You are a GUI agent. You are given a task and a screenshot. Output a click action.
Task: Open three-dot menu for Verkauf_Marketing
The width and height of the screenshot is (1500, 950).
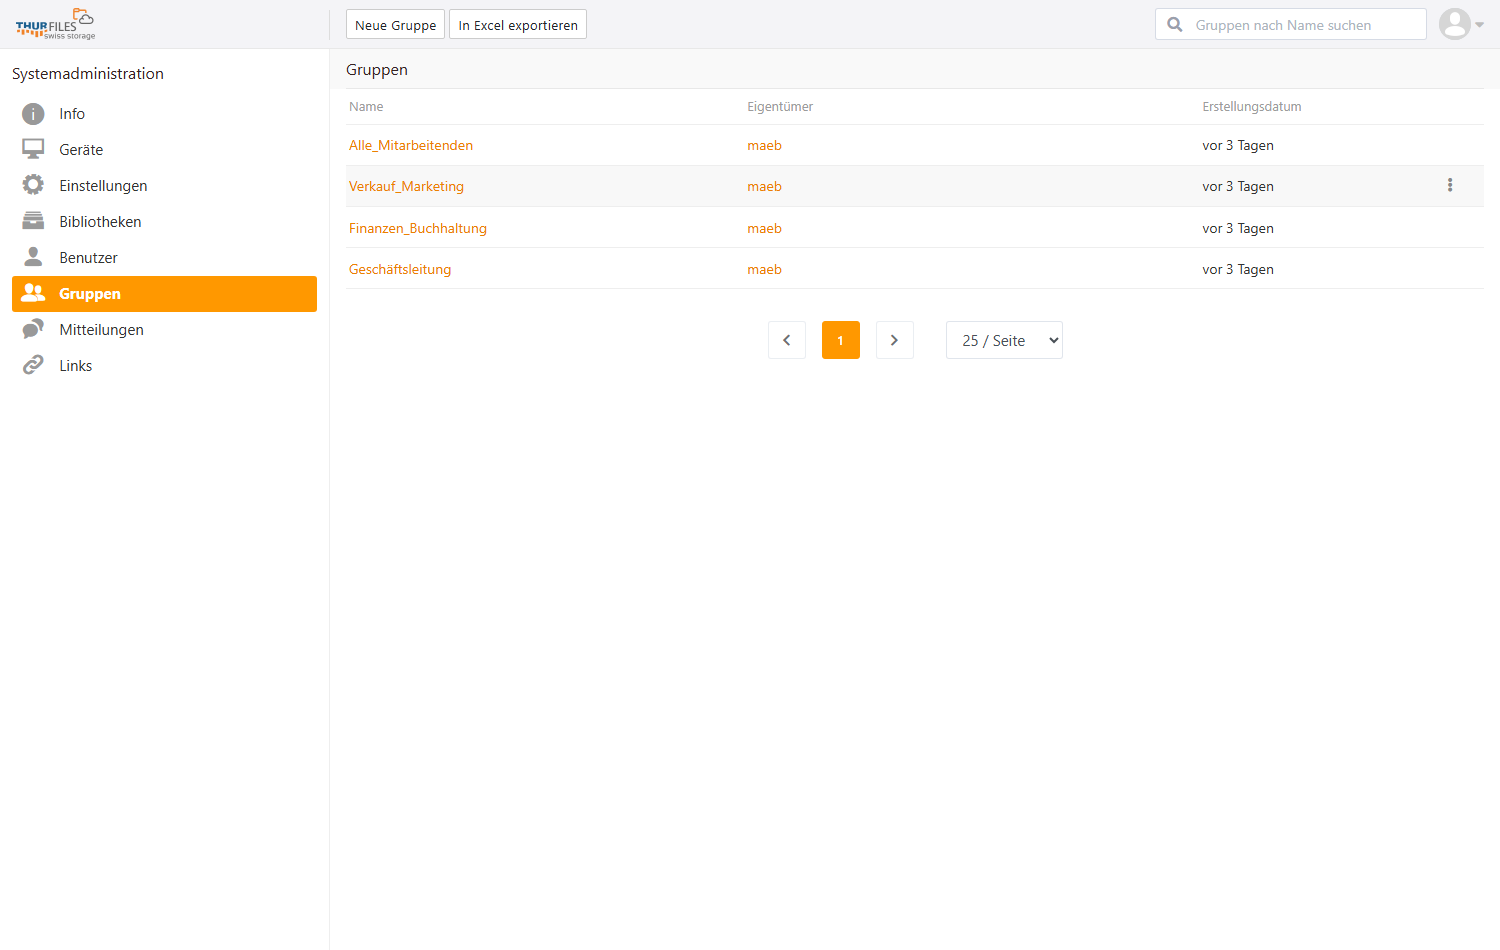click(1450, 185)
